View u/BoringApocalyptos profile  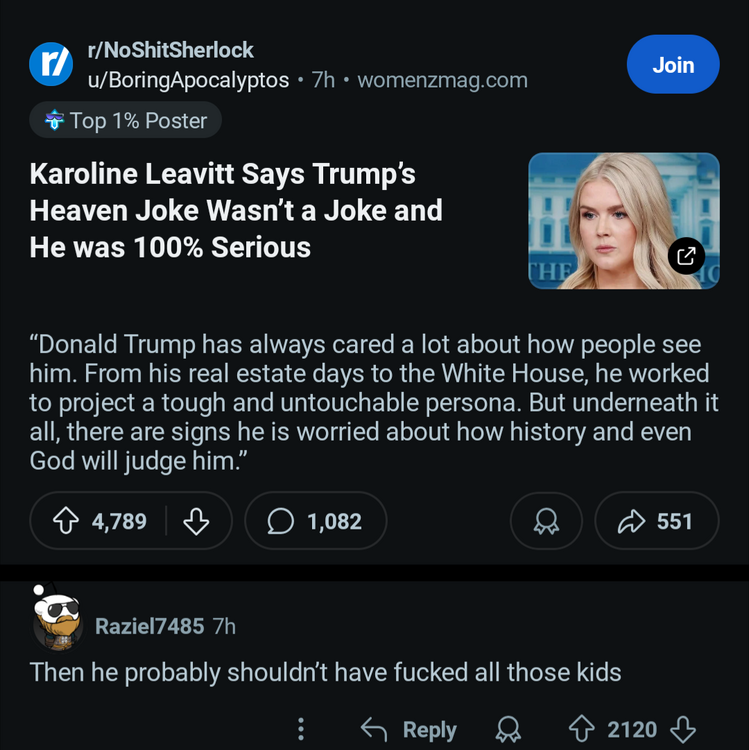(189, 80)
